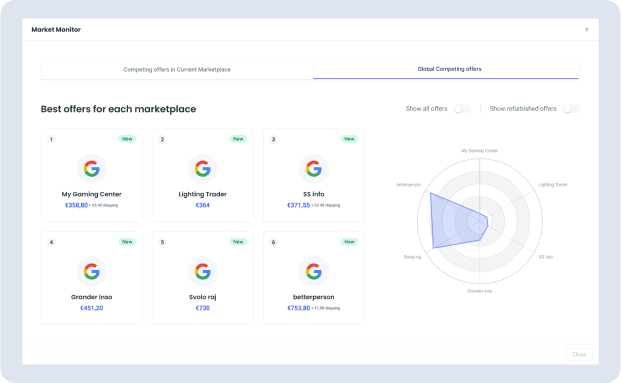The height and width of the screenshot is (383, 621).
Task: Click the New badge on Grander inso card
Action: (x=127, y=242)
